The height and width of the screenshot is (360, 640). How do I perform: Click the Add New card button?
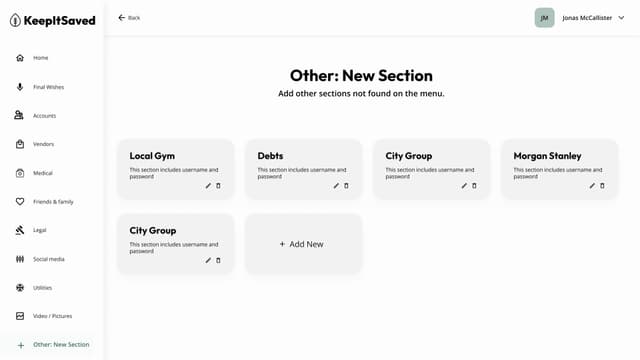coord(303,244)
